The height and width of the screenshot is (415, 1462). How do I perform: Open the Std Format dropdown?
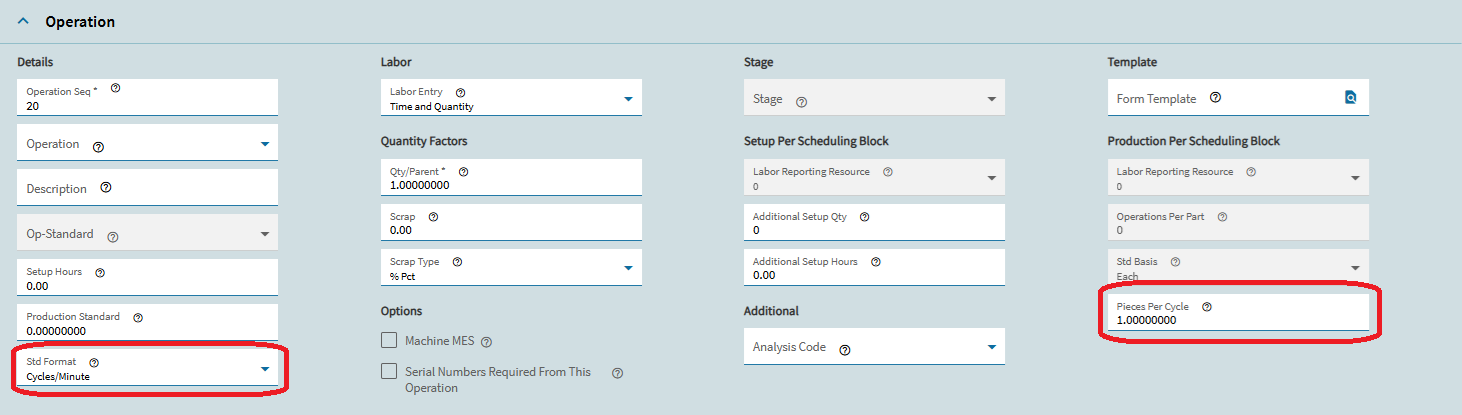tap(147, 369)
